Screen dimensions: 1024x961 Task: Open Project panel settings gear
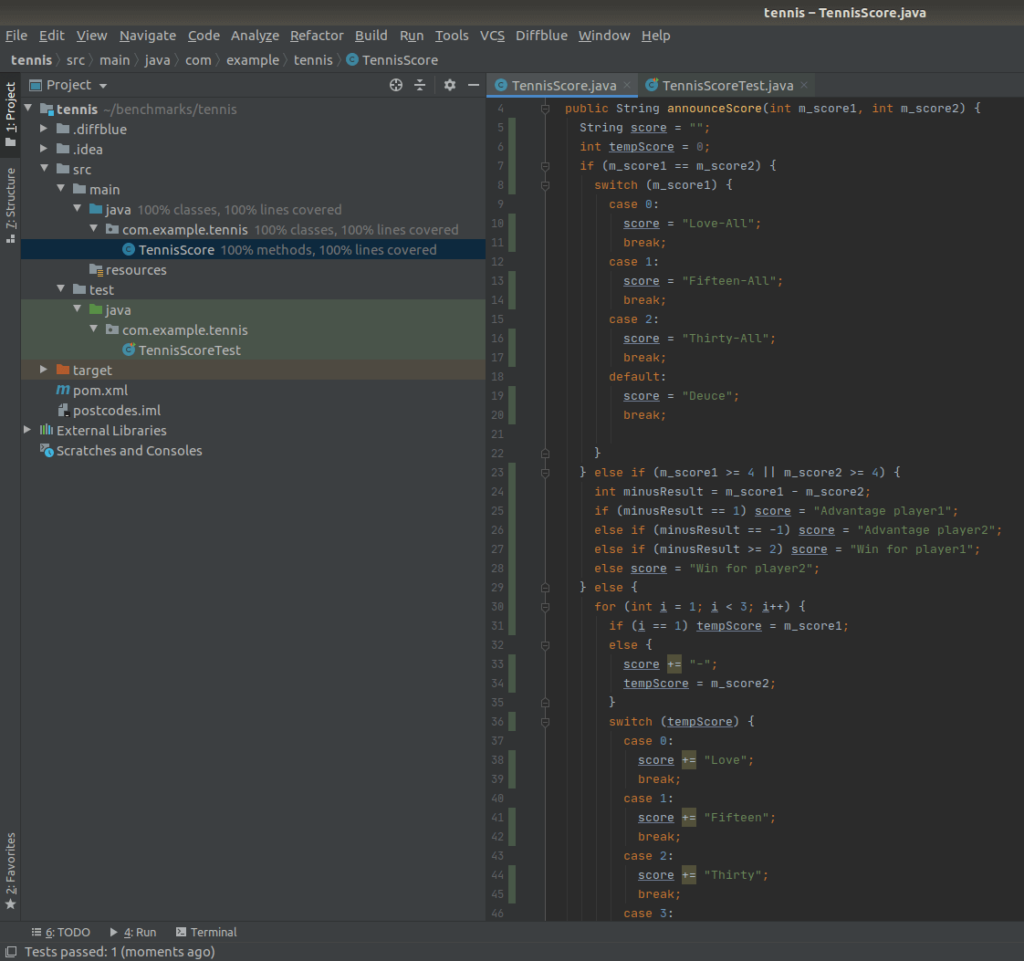click(450, 86)
